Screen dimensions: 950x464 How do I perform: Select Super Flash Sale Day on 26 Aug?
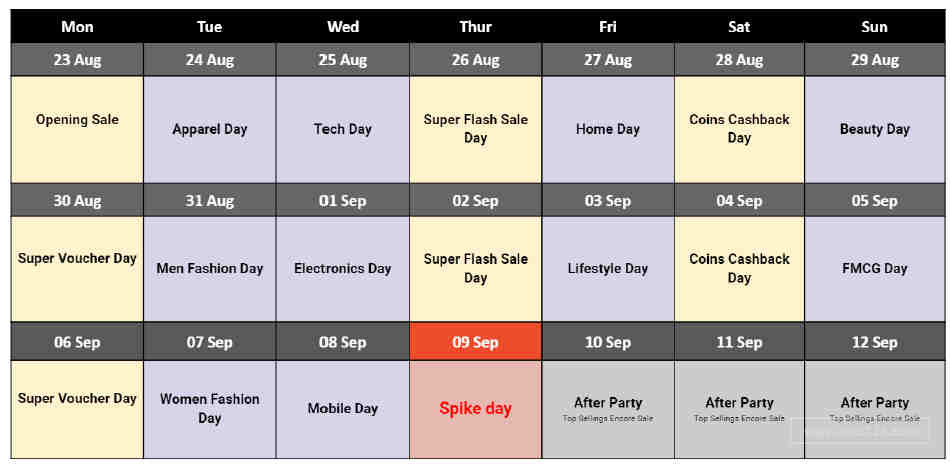pos(476,129)
